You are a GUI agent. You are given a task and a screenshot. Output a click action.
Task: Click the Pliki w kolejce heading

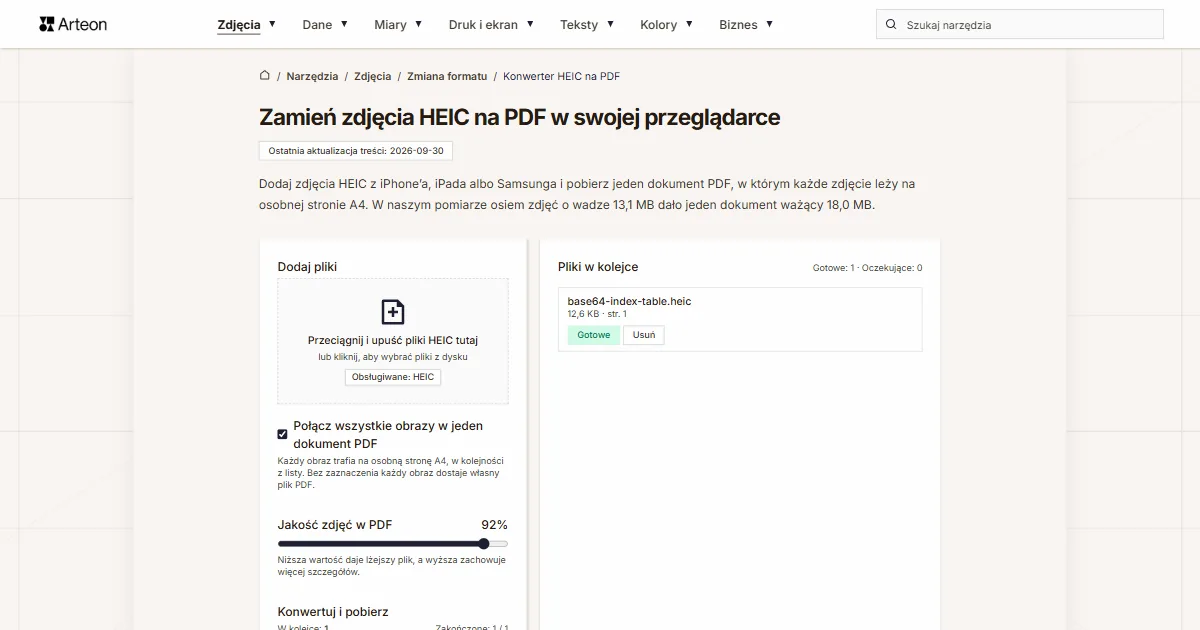pyautogui.click(x=598, y=267)
